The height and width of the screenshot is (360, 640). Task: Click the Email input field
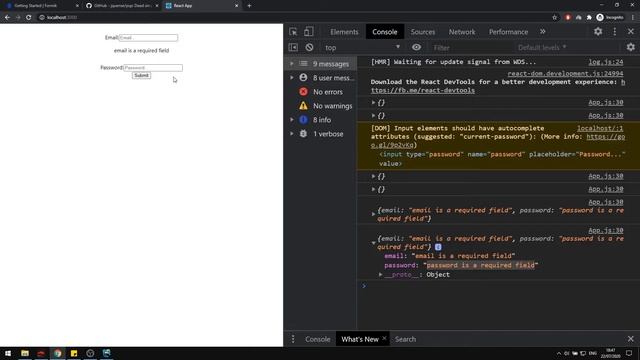coord(148,38)
